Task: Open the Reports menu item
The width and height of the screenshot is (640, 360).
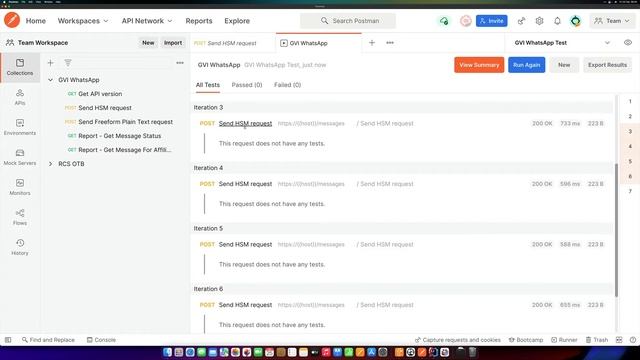Action: pyautogui.click(x=199, y=21)
